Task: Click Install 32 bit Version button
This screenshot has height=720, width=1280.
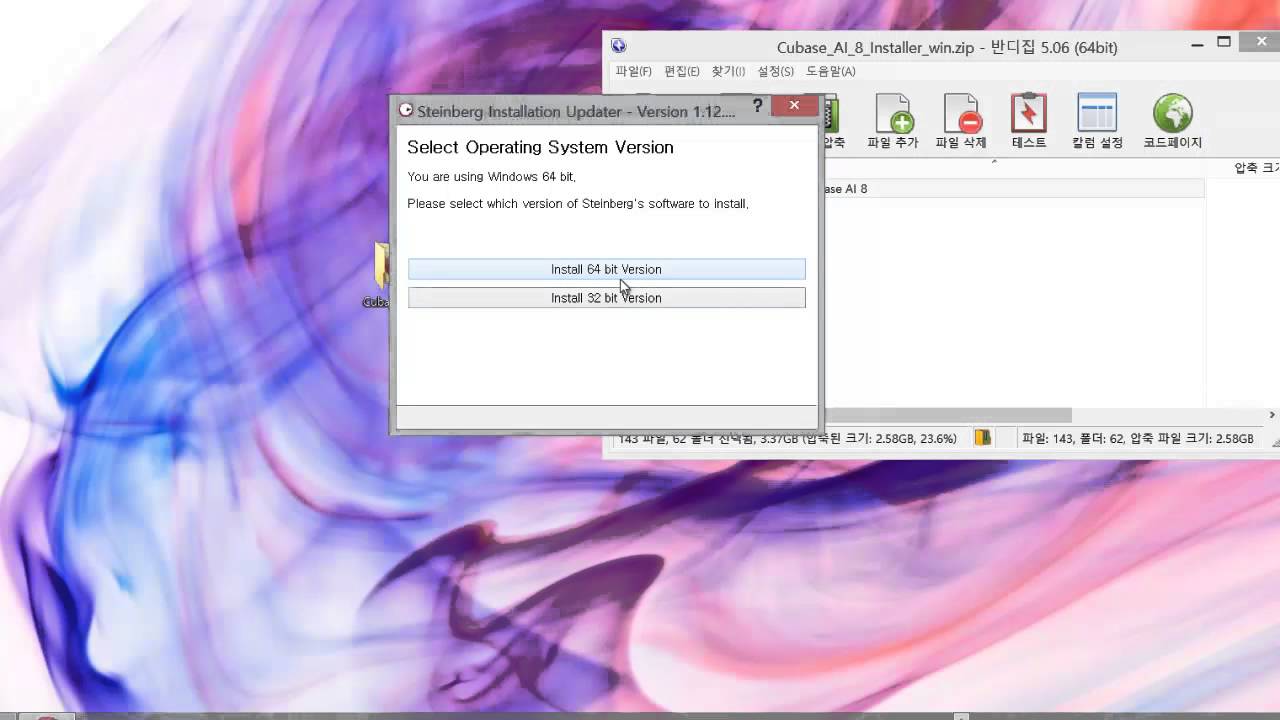Action: point(606,298)
